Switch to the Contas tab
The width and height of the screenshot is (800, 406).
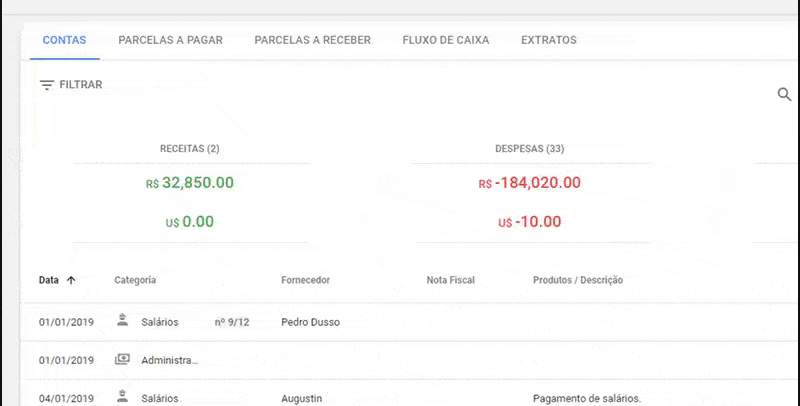coord(64,40)
